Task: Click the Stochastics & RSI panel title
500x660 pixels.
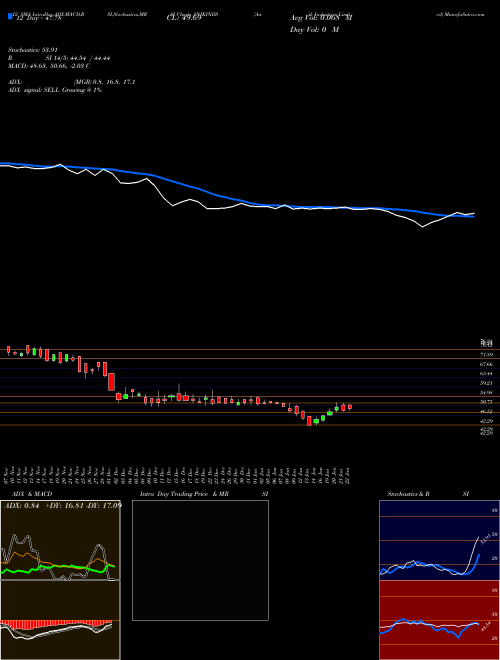Action: pyautogui.click(x=428, y=494)
